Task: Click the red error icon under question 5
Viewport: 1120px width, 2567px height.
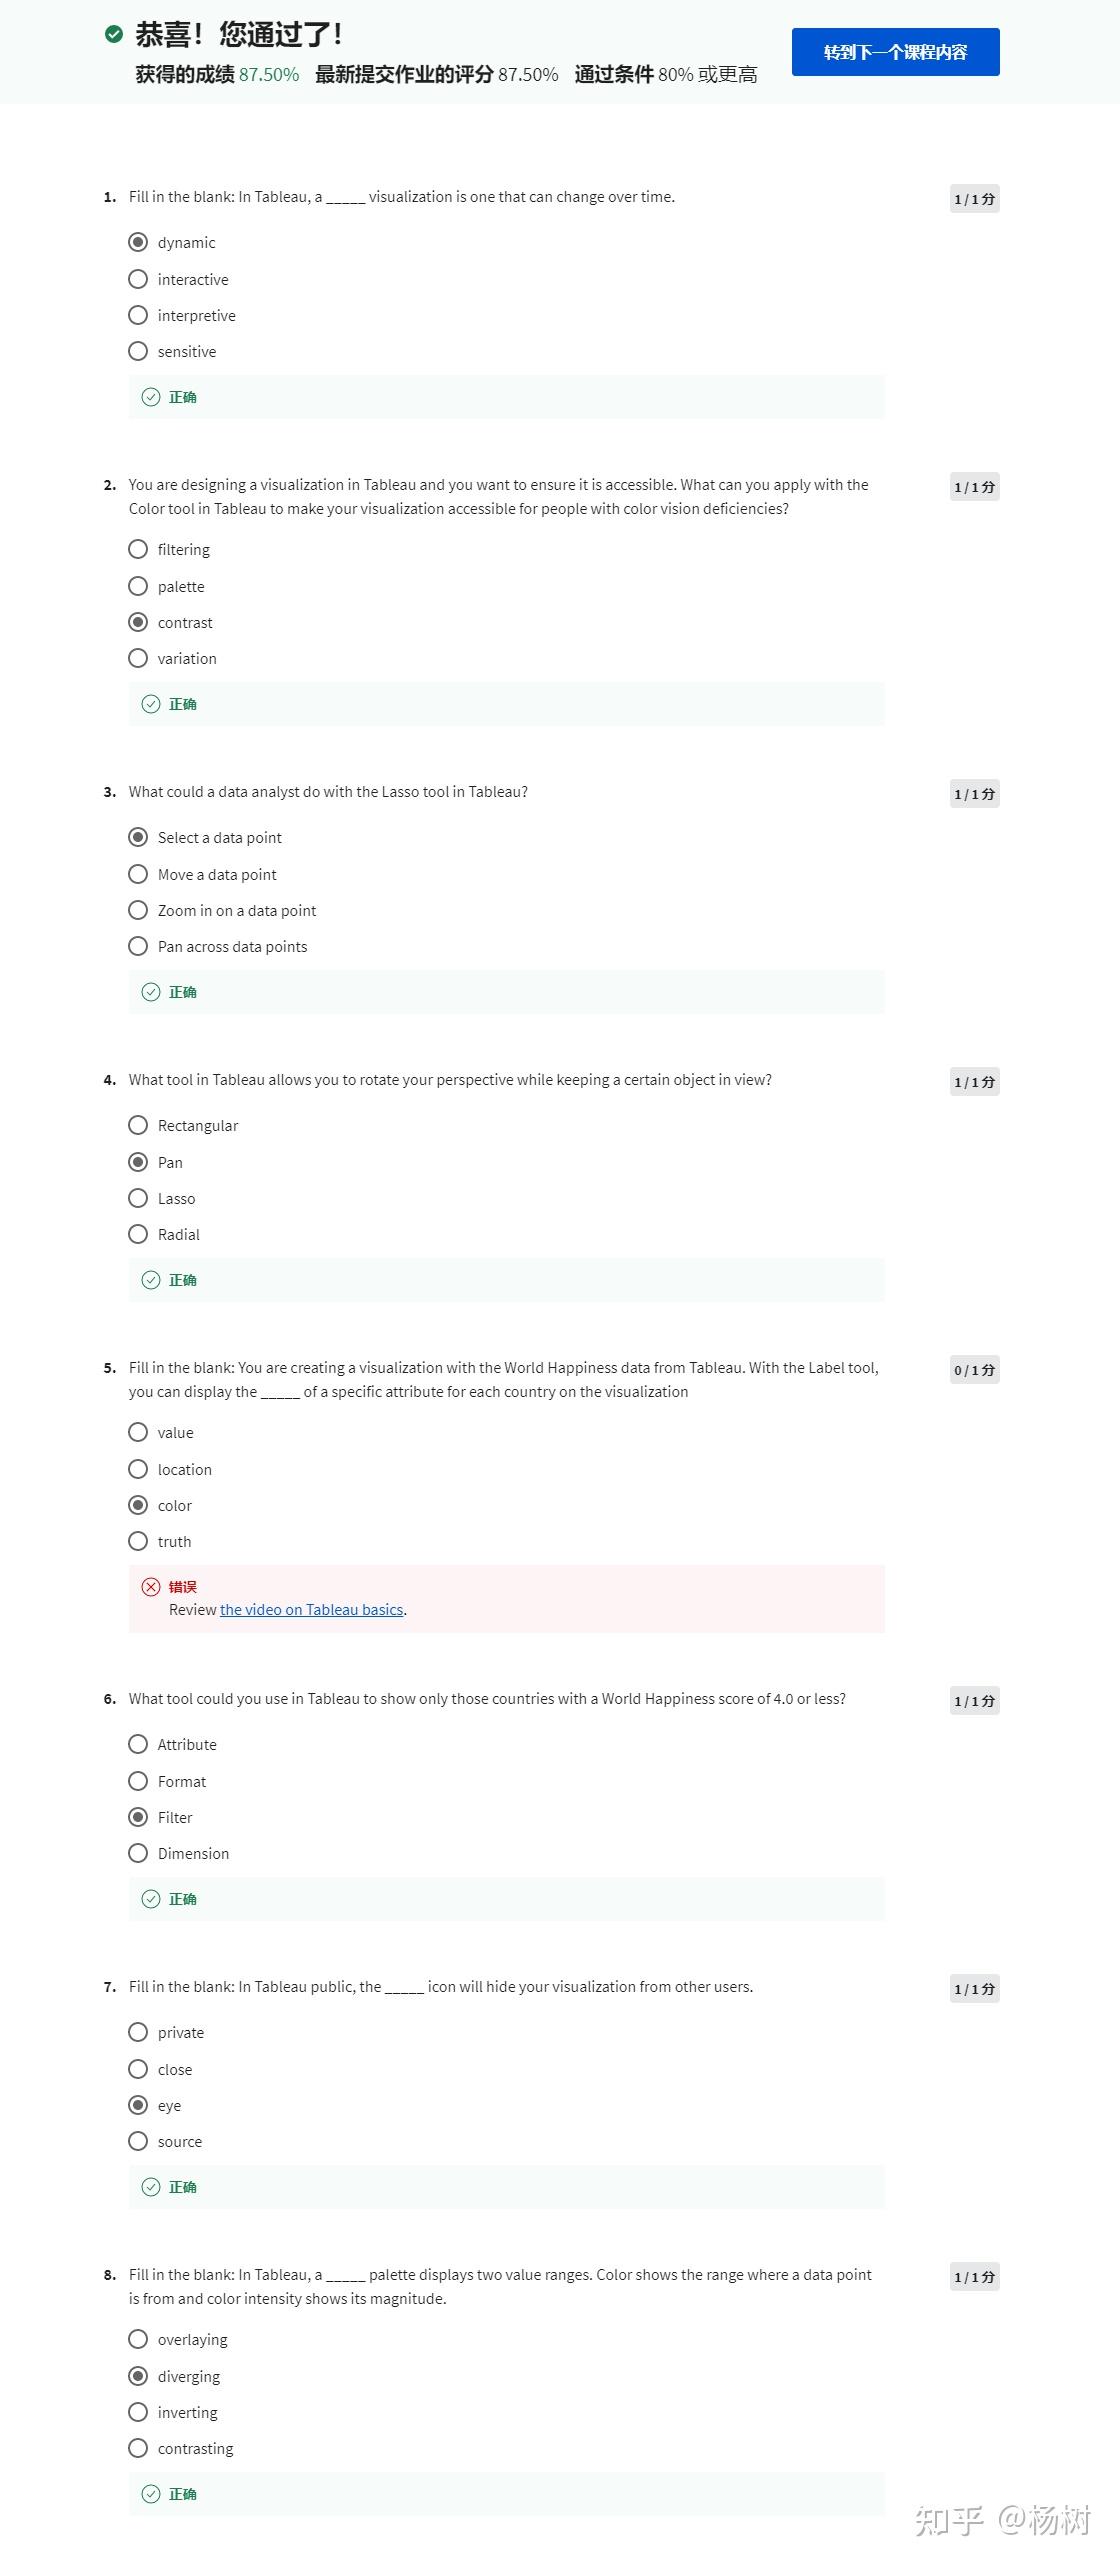Action: coord(151,1586)
